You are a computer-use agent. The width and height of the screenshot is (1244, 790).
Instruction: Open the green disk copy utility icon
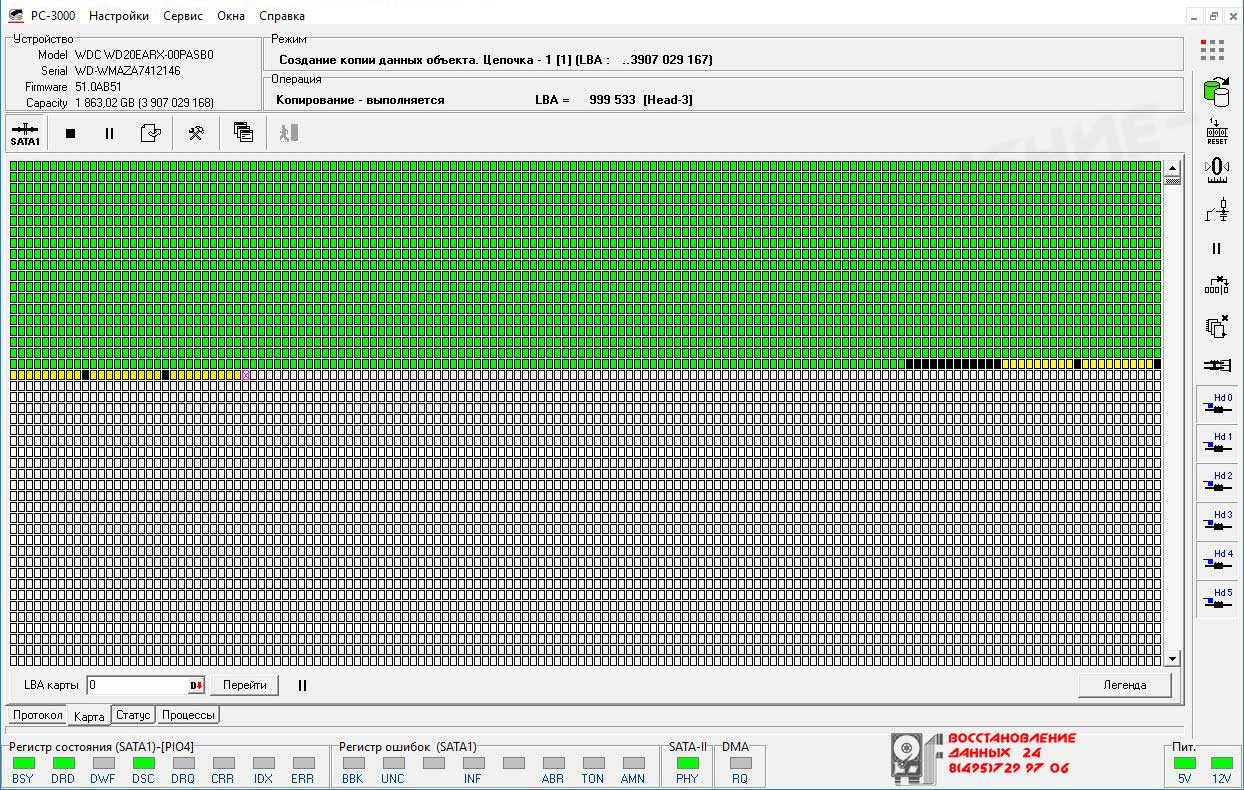(1216, 92)
